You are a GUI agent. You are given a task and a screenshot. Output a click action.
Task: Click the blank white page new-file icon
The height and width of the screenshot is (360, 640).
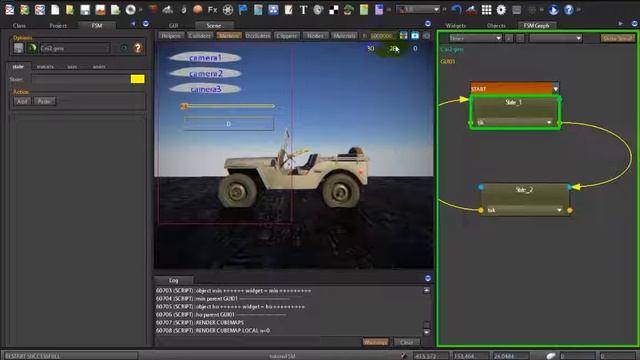(x=55, y=9)
